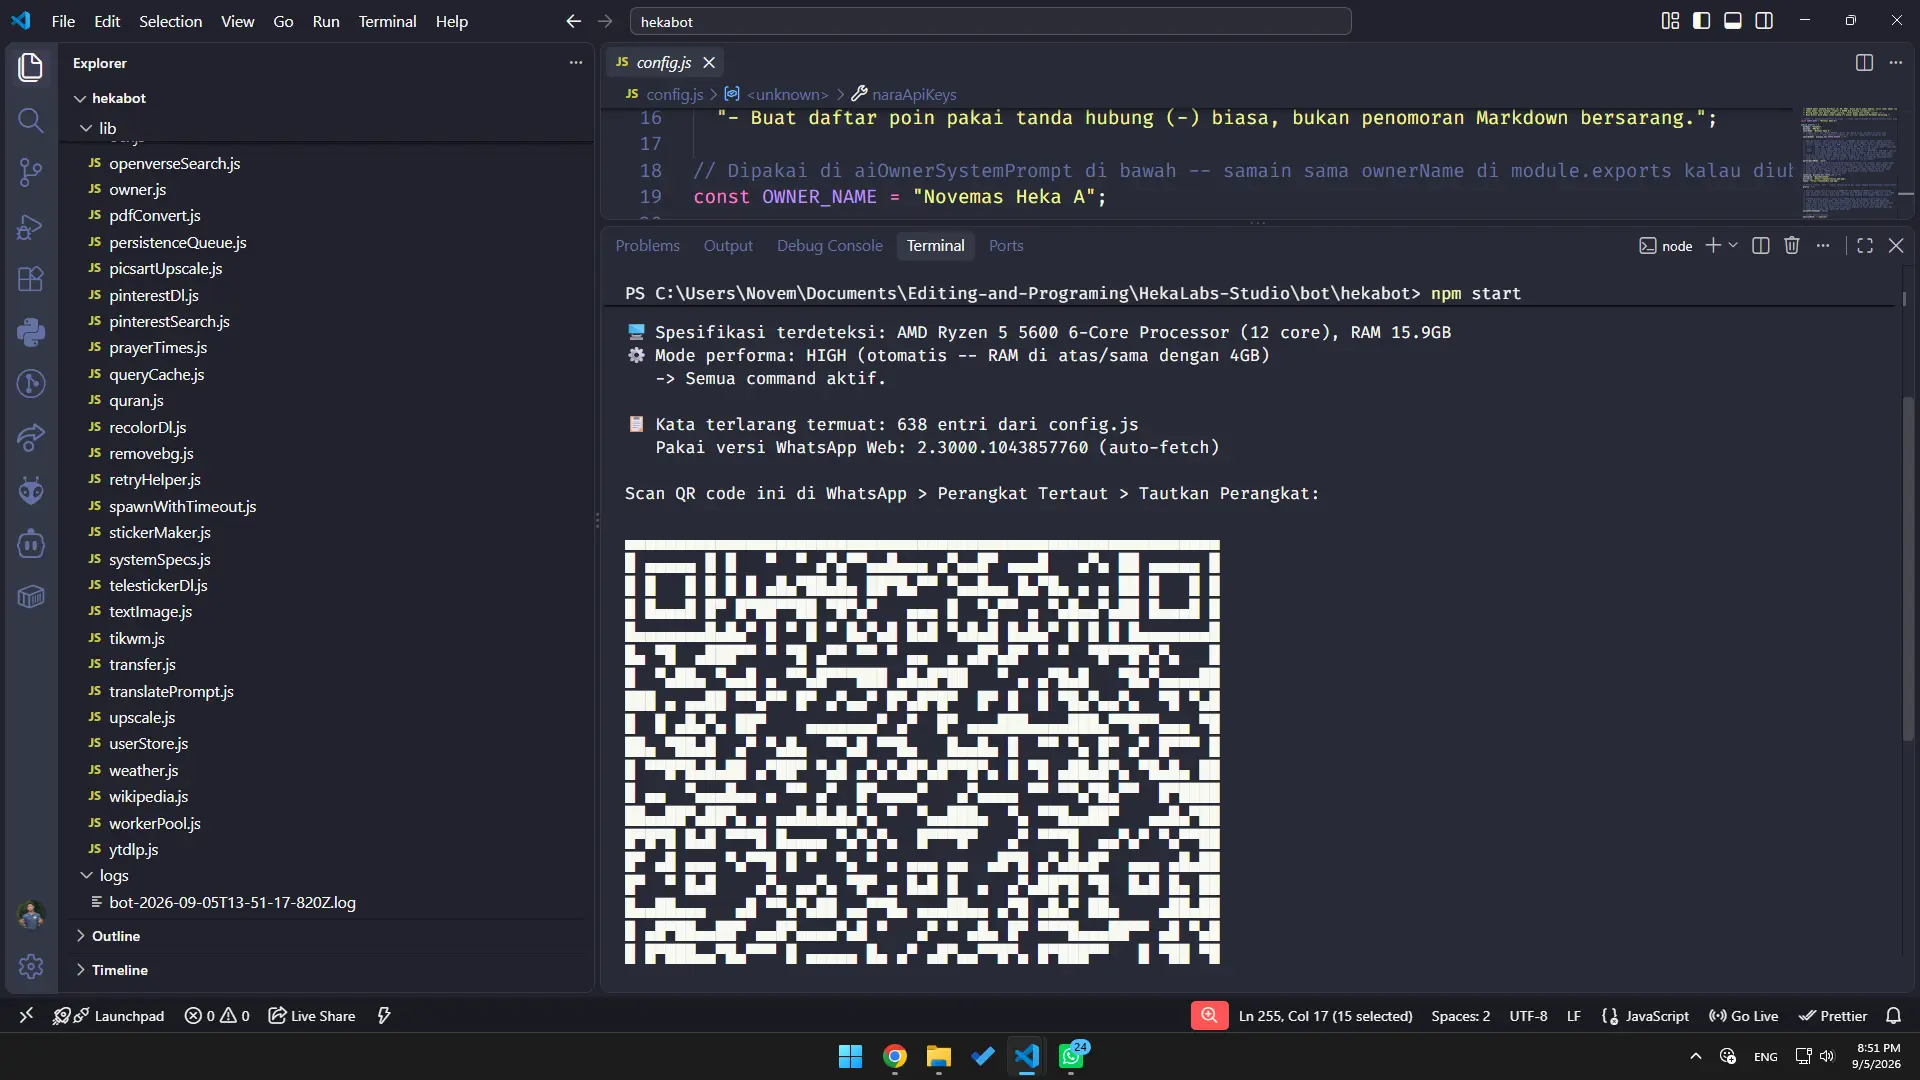The width and height of the screenshot is (1920, 1080).
Task: Go back in navigation history
Action: pos(573,21)
